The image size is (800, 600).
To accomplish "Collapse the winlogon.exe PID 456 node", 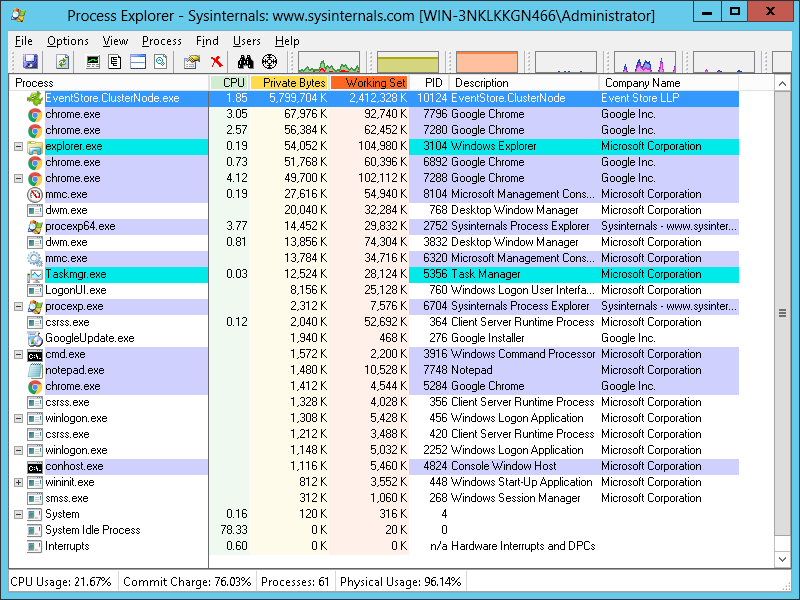I will click(18, 418).
